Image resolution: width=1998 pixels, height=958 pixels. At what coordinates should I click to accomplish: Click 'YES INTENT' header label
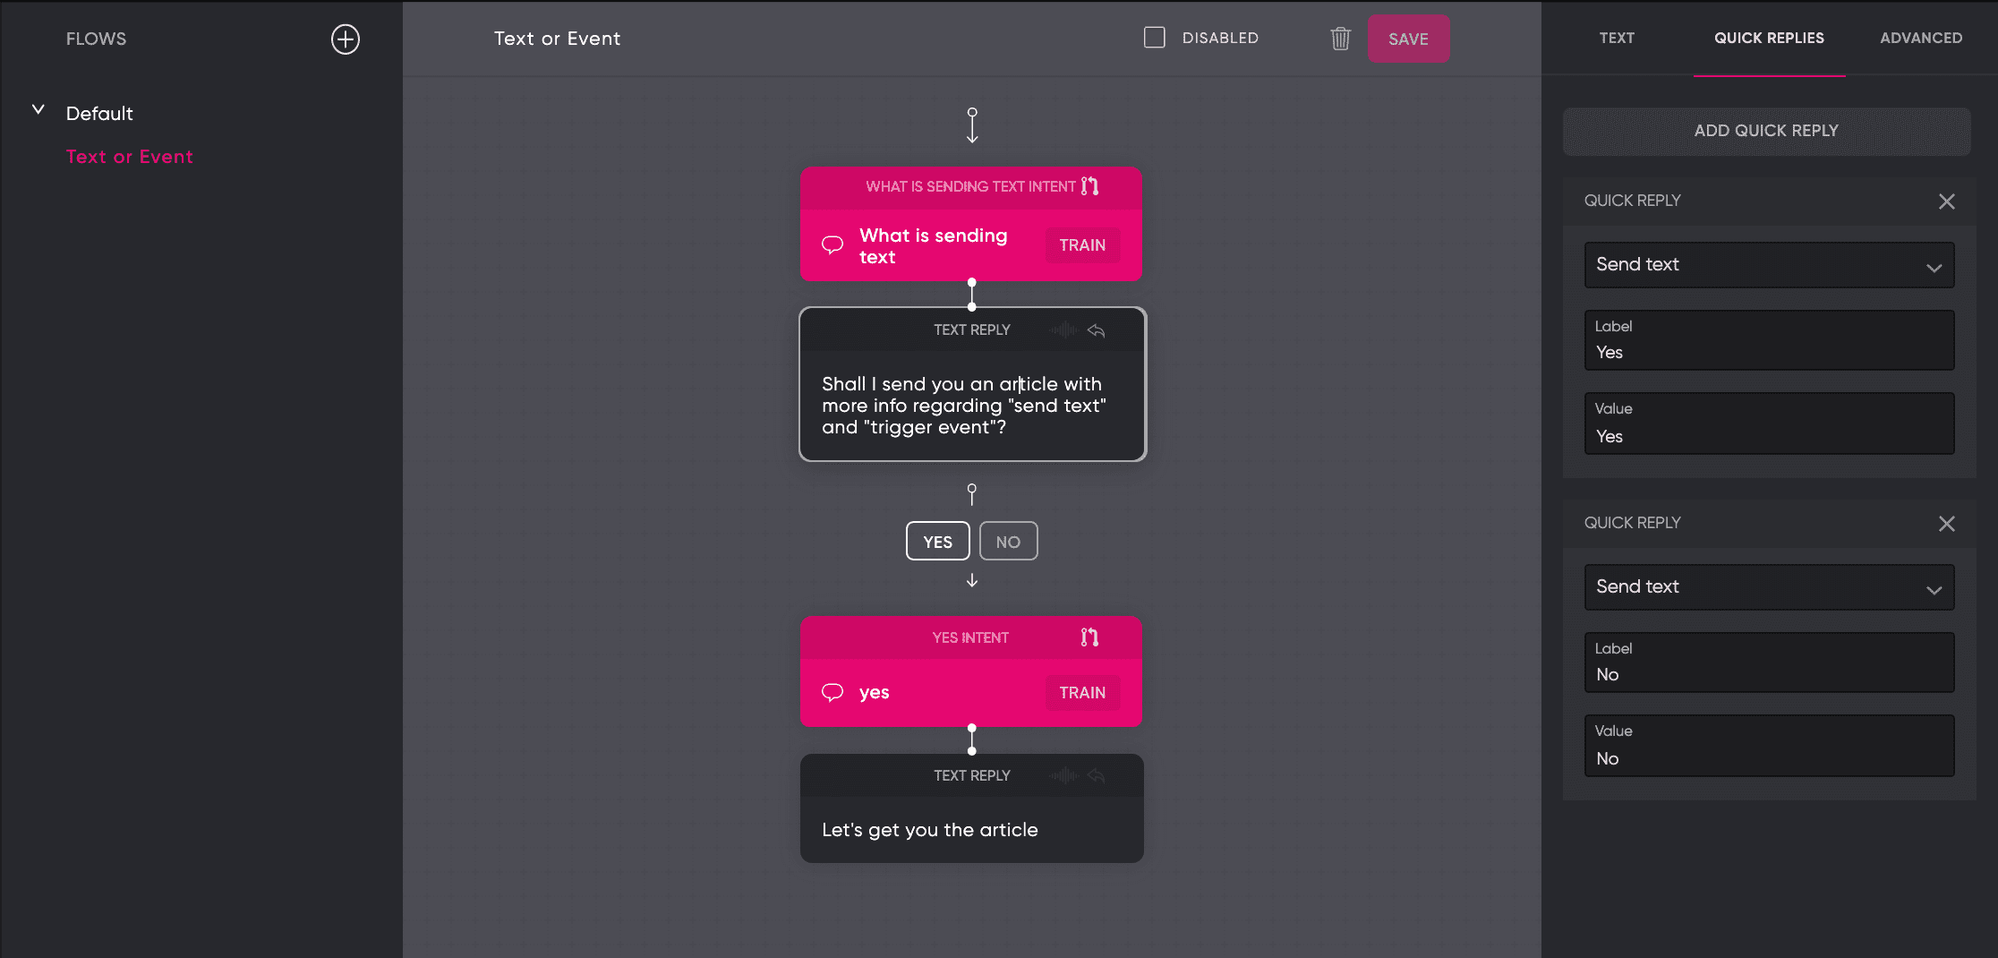click(x=970, y=638)
